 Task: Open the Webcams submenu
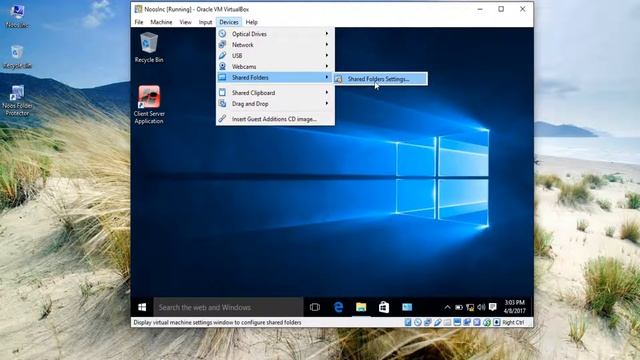[x=276, y=67]
